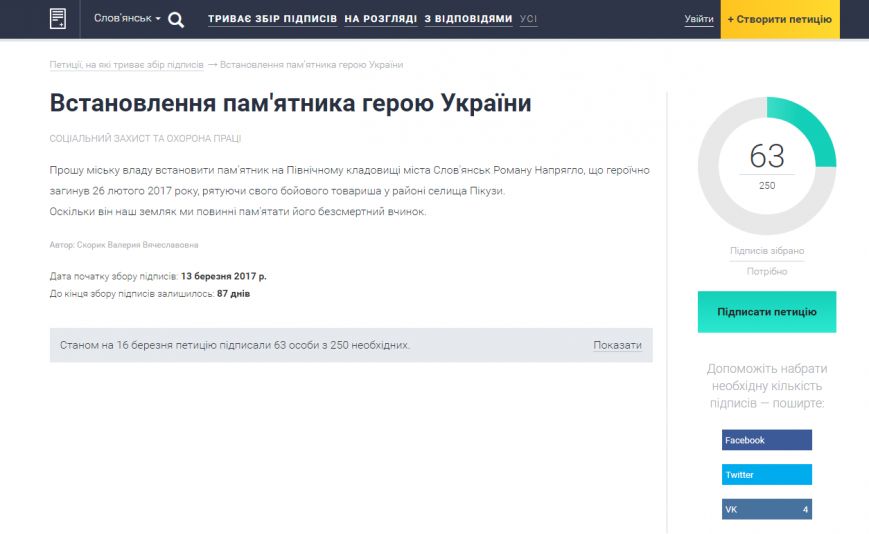Click + Створити петицію button
Screen dimensions: 869x534
point(780,19)
